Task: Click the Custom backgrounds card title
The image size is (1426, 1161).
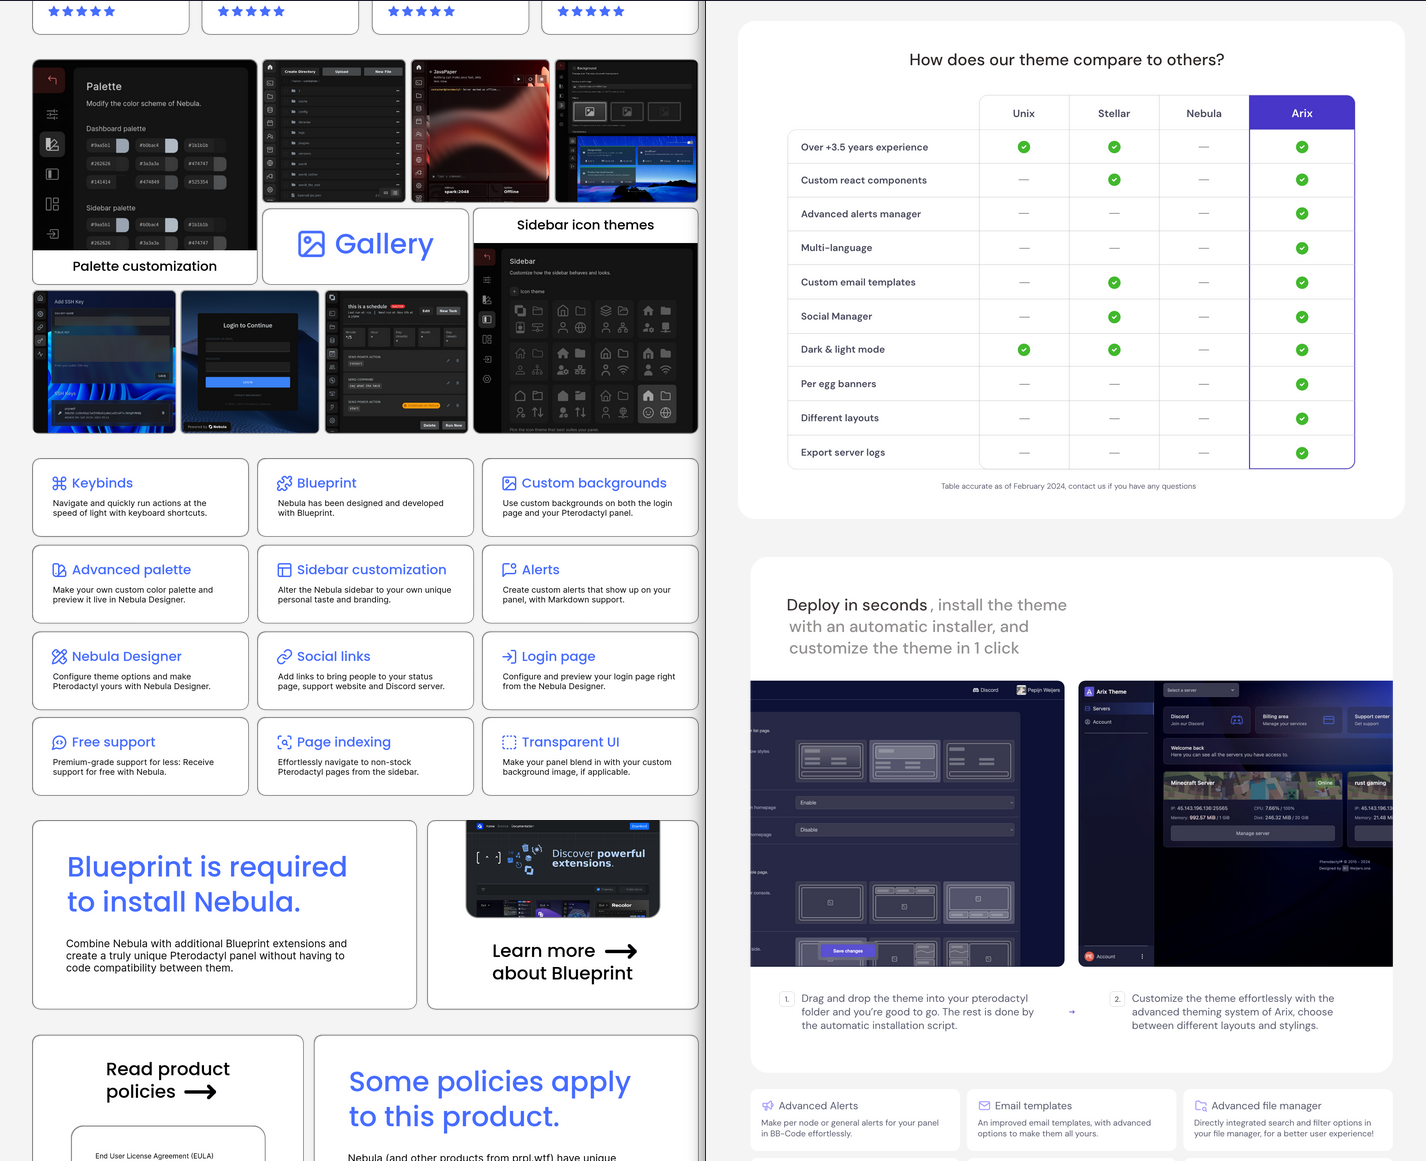Action: (594, 483)
